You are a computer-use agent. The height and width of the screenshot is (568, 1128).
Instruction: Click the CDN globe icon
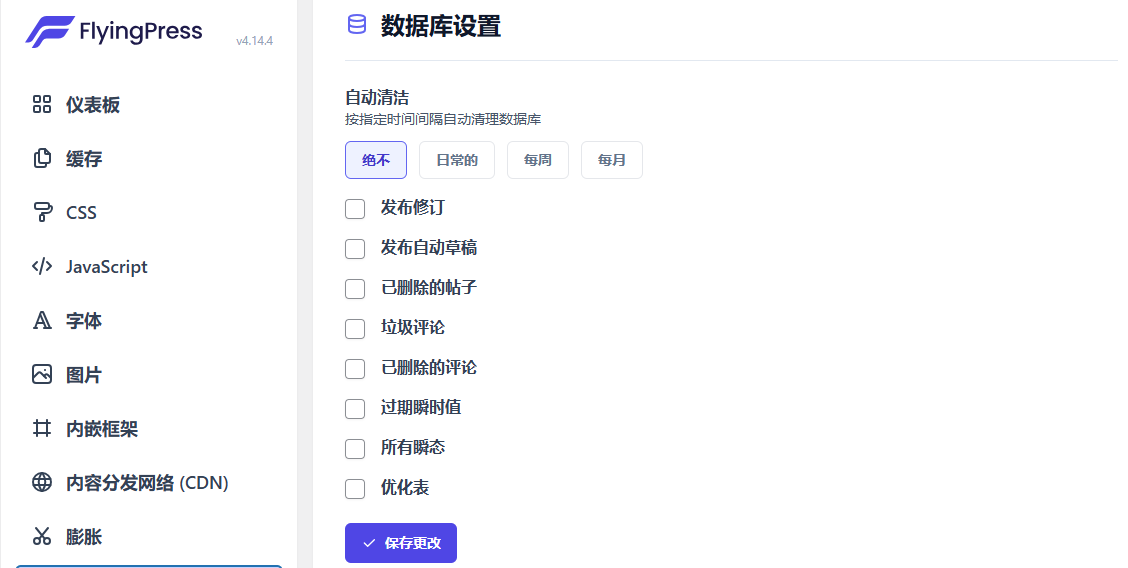click(42, 483)
